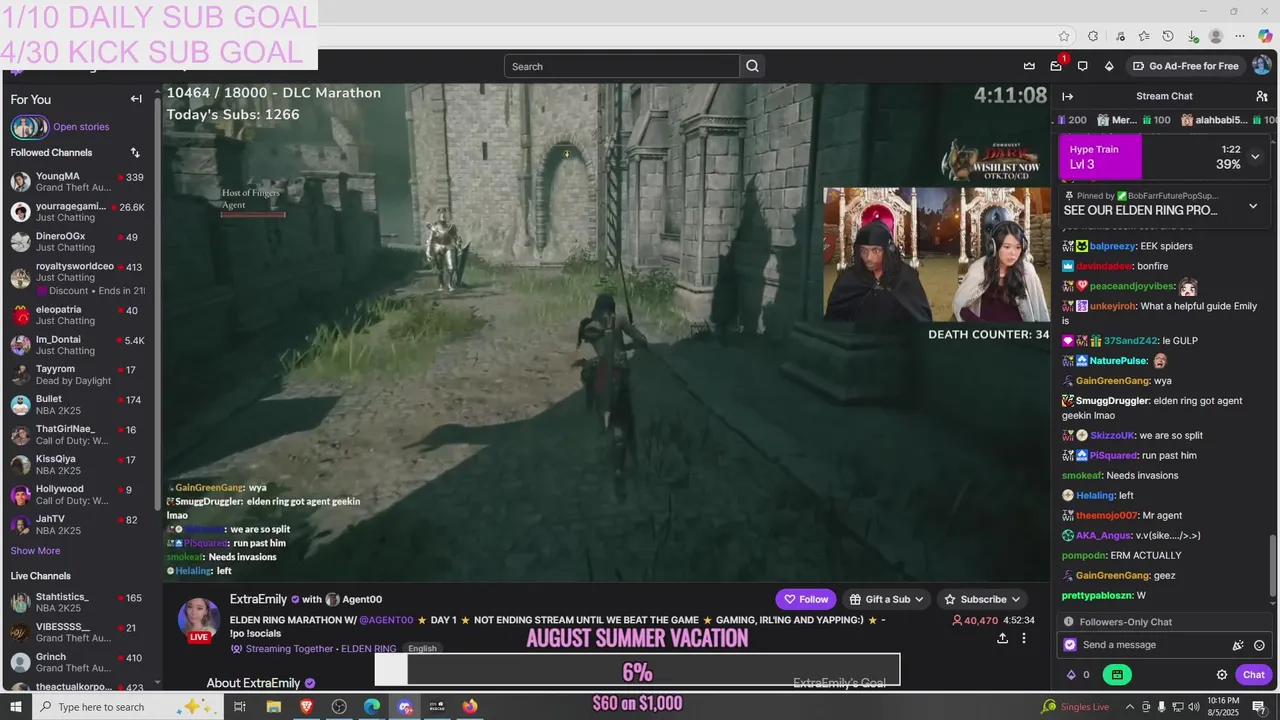Screen dimensions: 1280x720
Task: Open browser downloads icon
Action: (1193, 36)
